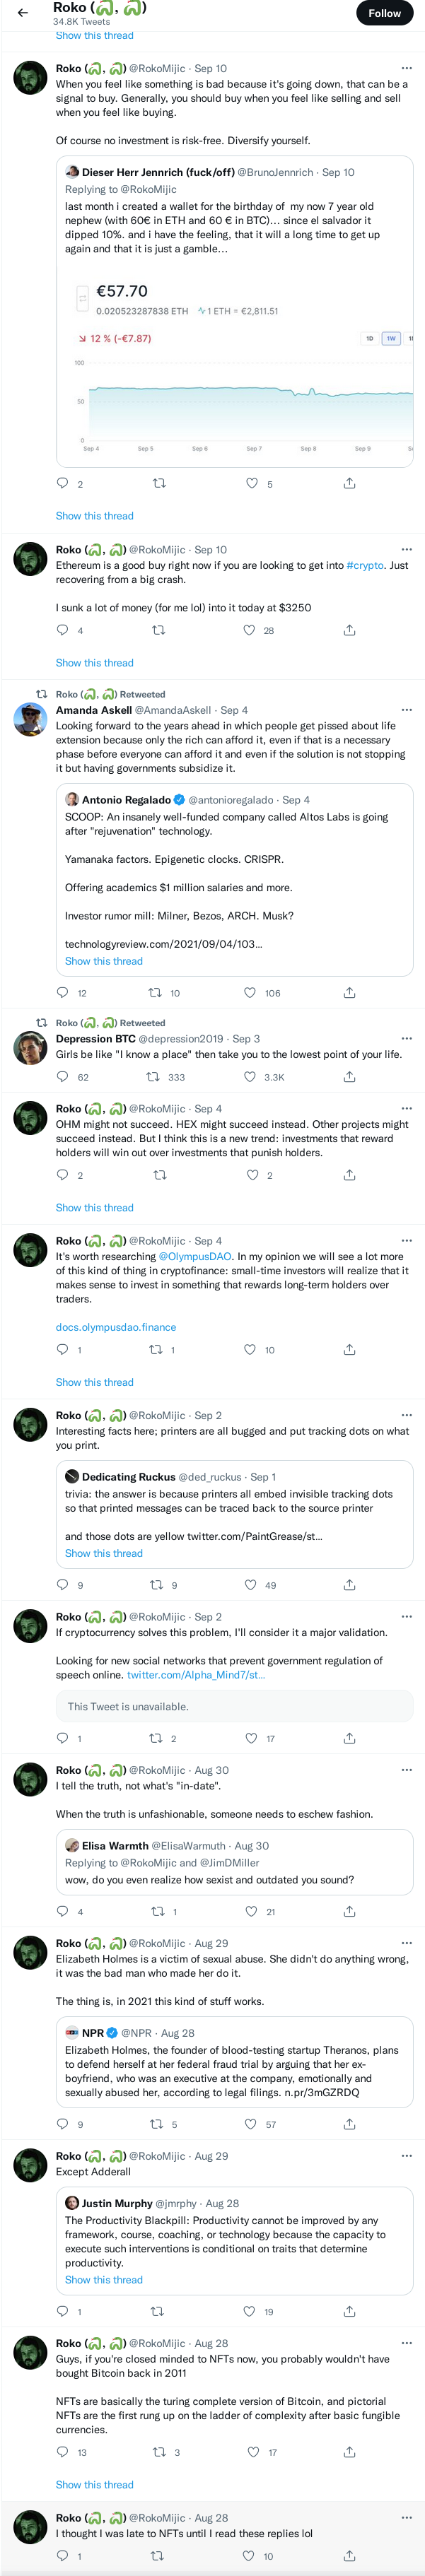425x2576 pixels.
Task: Open more options on Sep 10 buy-signal tweet
Action: click(406, 68)
